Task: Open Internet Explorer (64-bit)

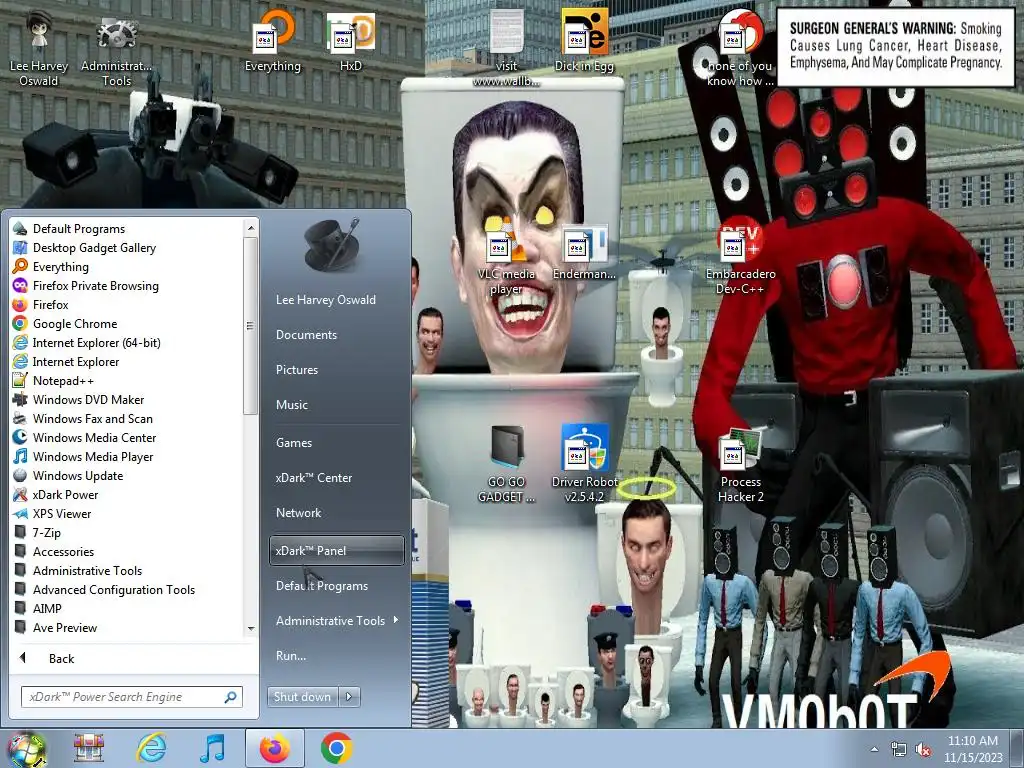Action: tap(96, 342)
